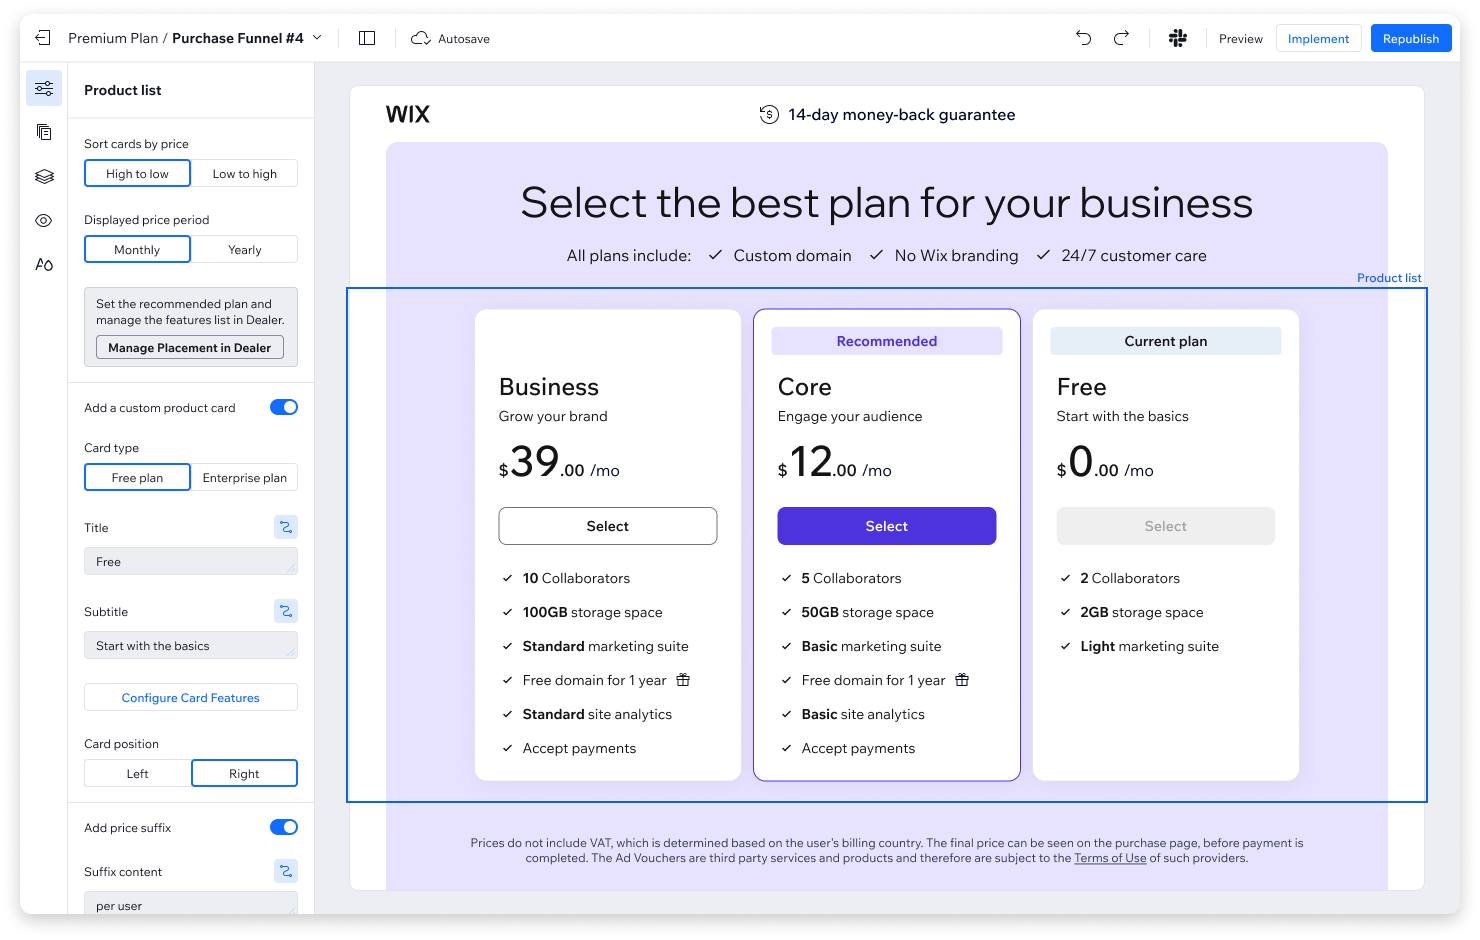Viewport: 1480px width, 940px height.
Task: Click the money-back guarantee icon
Action: 769,114
